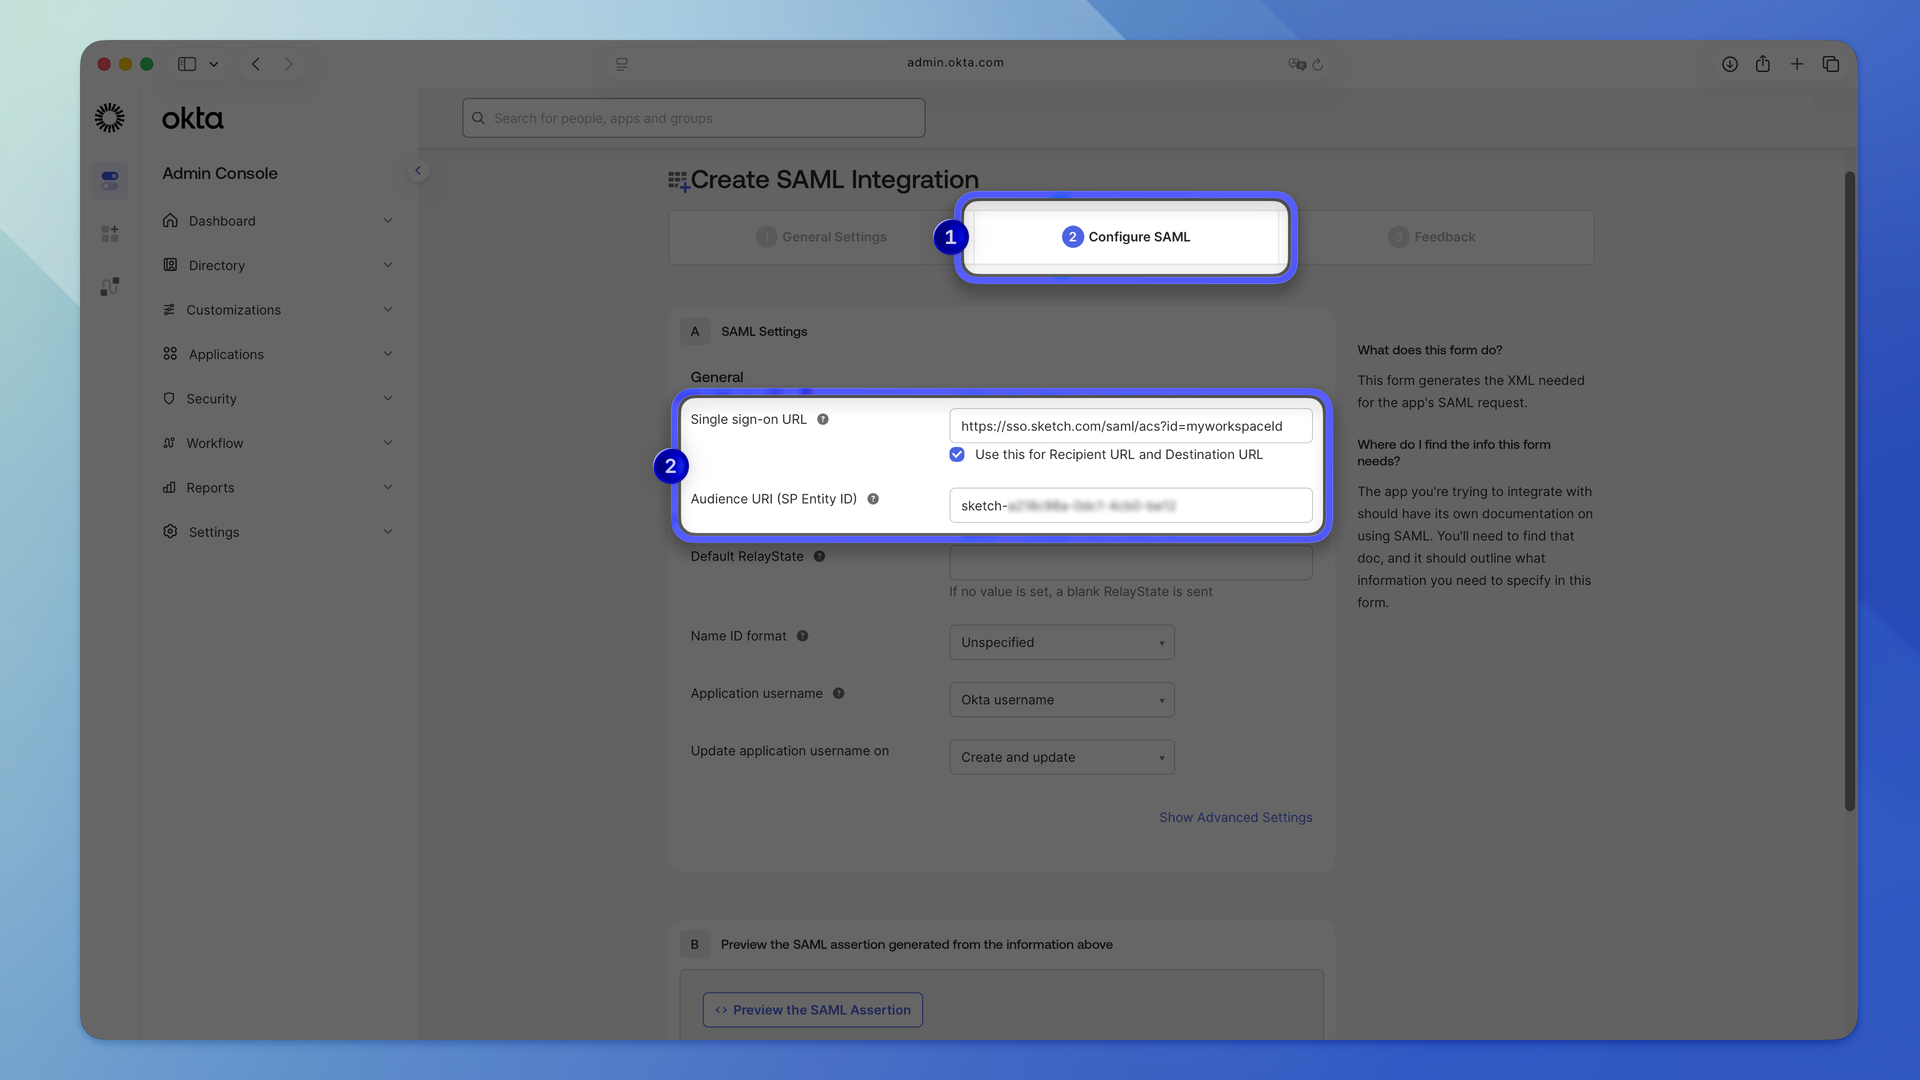Click the translate icon in the address bar
Image resolution: width=1920 pixels, height=1080 pixels.
(x=1297, y=64)
